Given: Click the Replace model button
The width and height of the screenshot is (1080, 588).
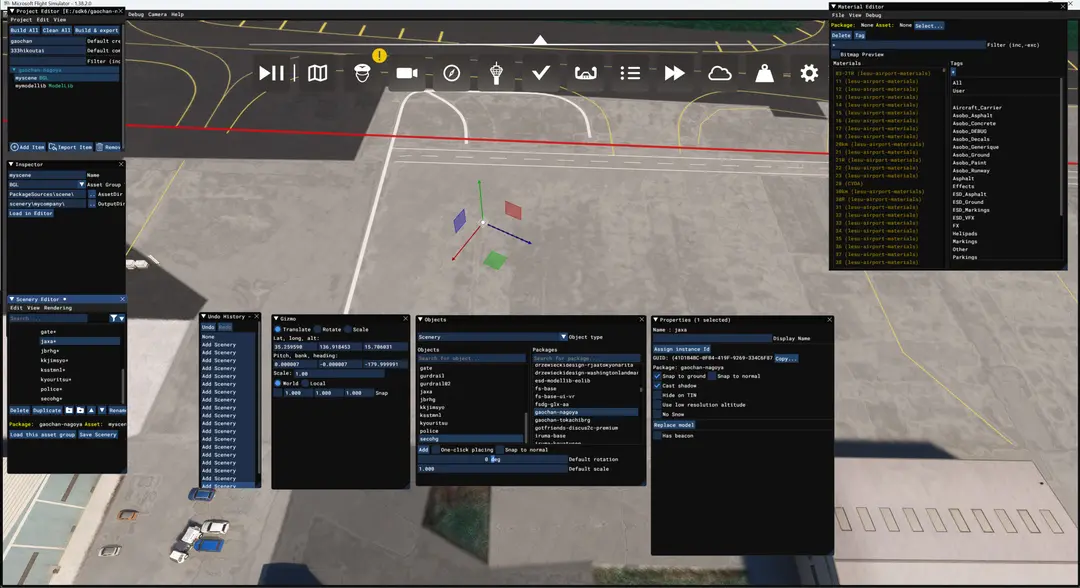Looking at the screenshot, I should (x=674, y=425).
